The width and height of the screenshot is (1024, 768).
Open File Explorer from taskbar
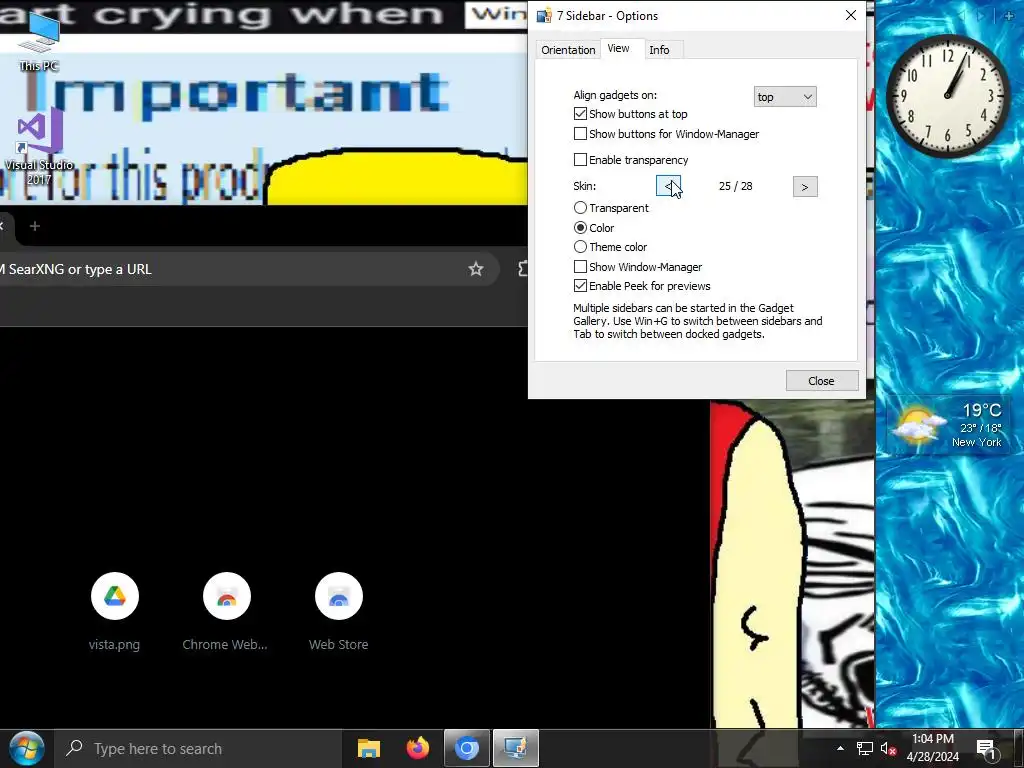pyautogui.click(x=368, y=748)
